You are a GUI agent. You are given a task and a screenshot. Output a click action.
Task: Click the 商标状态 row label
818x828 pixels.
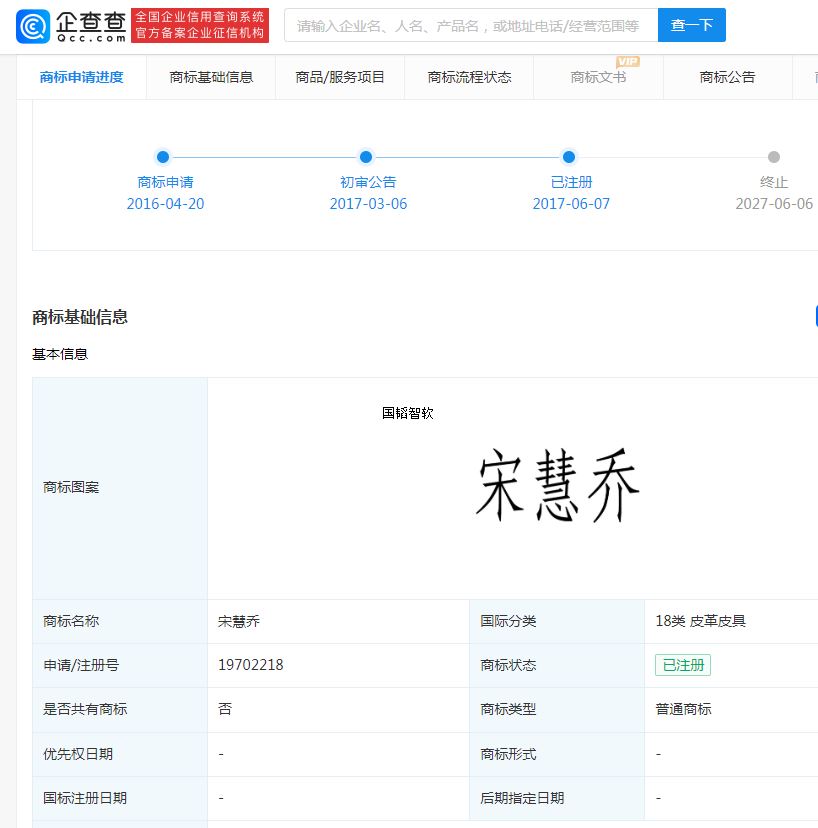(x=509, y=665)
